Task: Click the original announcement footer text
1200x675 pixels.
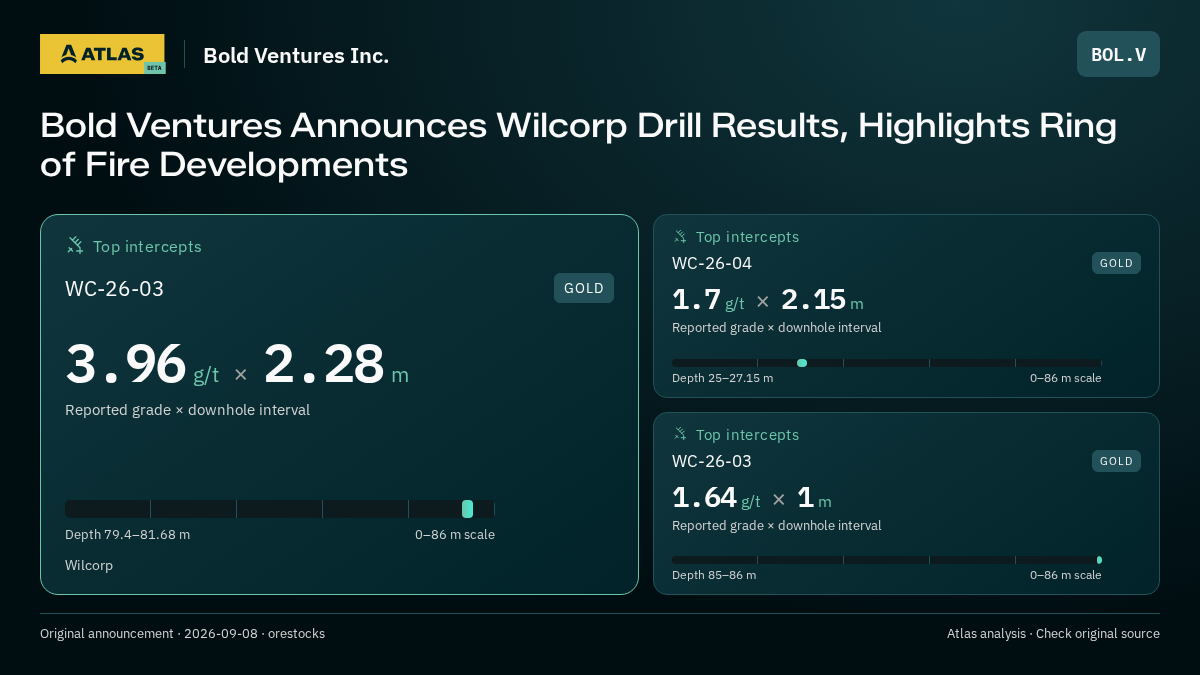Action: click(182, 633)
